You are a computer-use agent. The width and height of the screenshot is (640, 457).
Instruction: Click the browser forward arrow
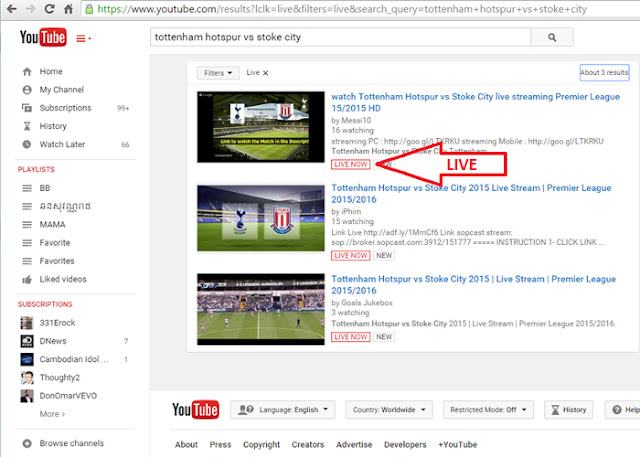coord(31,9)
